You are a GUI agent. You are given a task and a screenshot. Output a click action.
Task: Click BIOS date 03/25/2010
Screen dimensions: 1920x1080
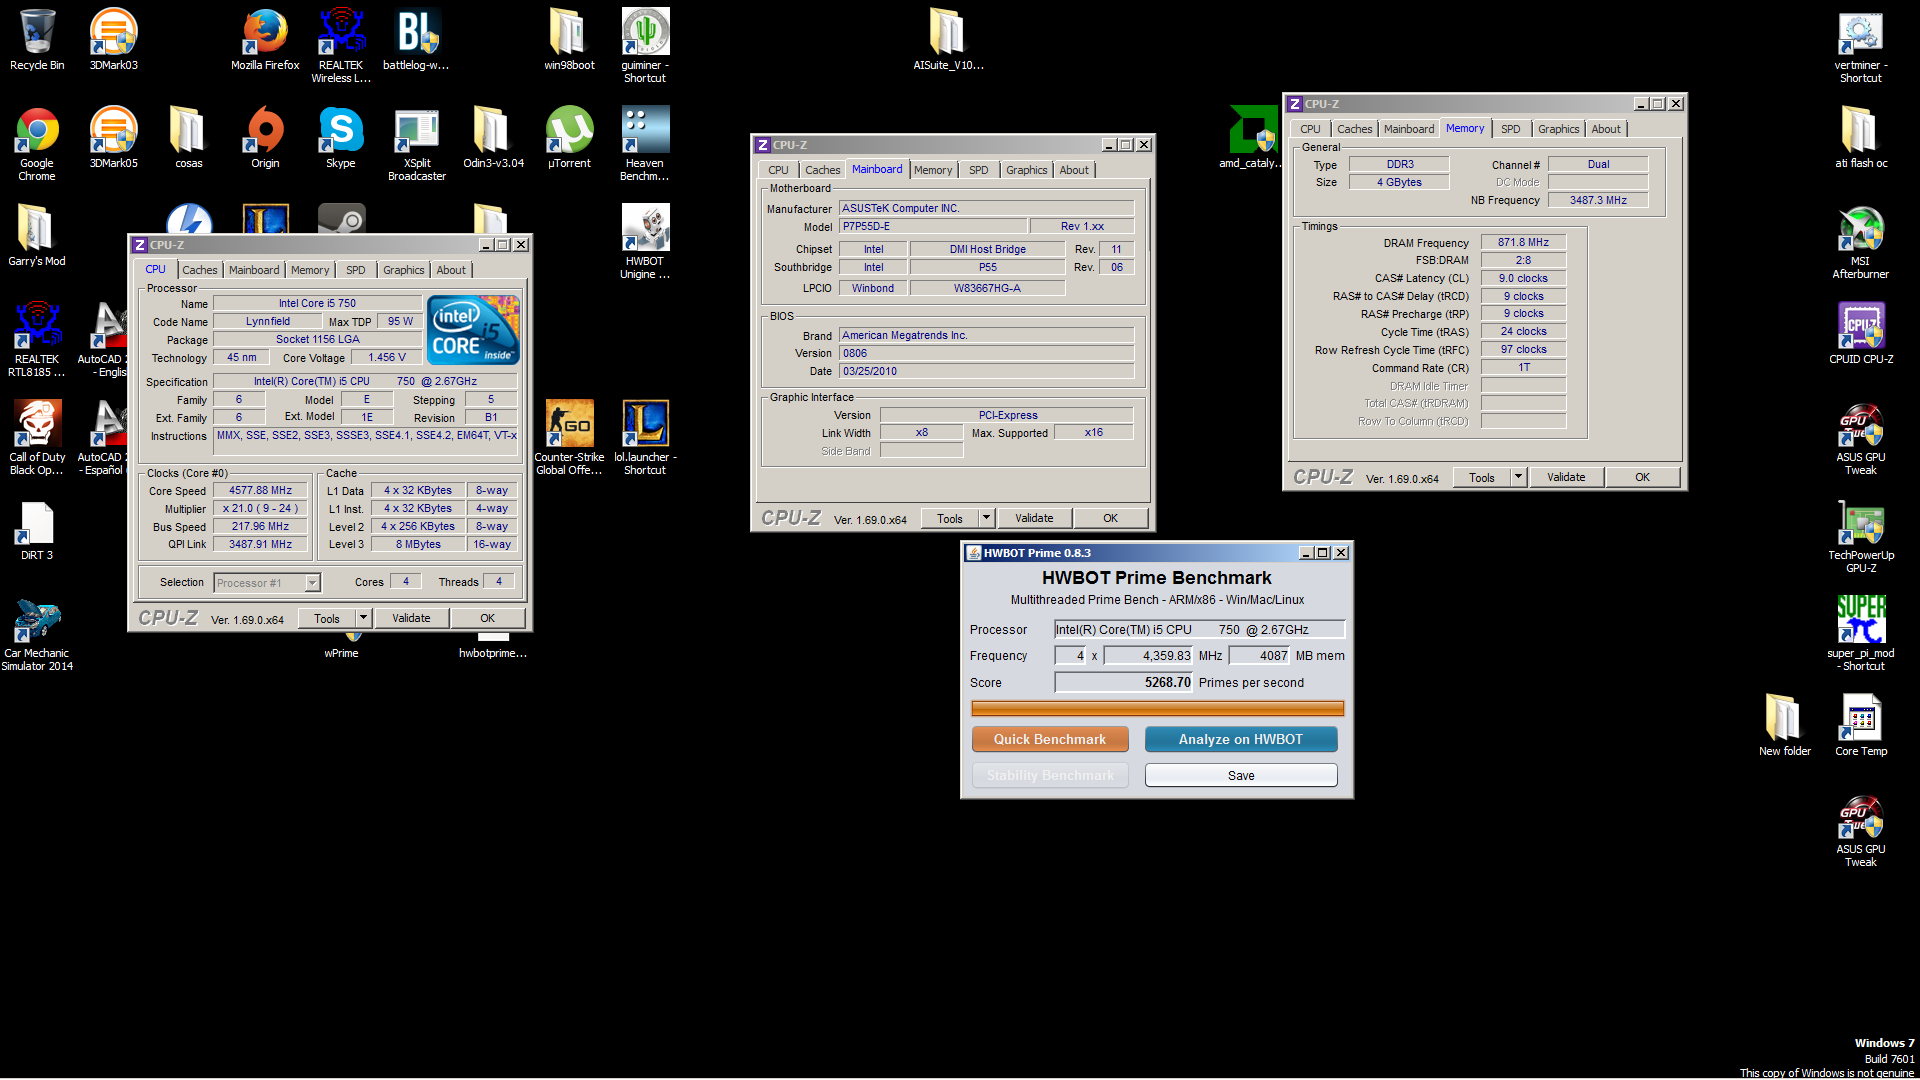986,371
